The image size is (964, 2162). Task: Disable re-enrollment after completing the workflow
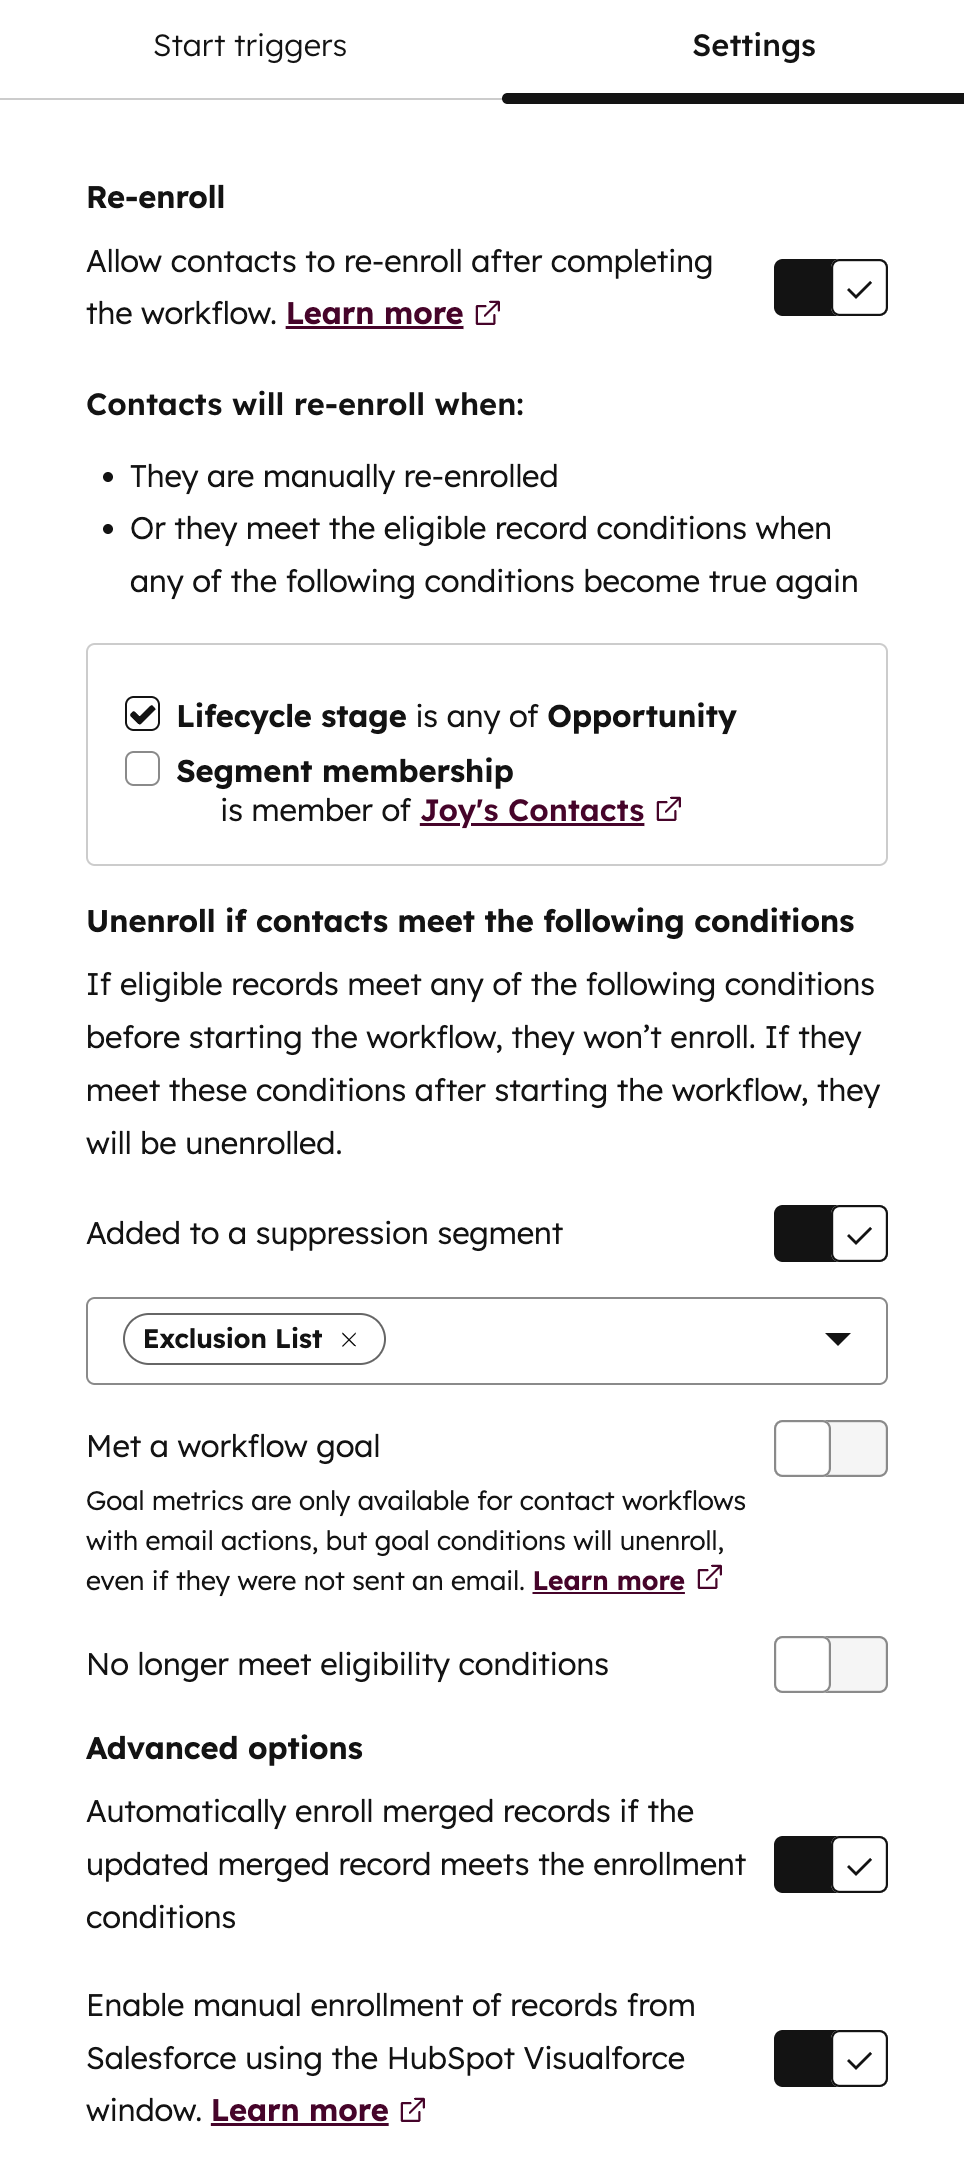click(830, 288)
